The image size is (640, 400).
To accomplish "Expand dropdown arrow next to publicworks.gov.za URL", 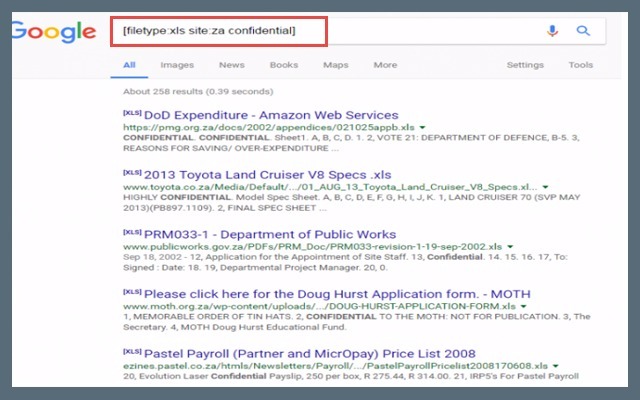I will point(510,247).
